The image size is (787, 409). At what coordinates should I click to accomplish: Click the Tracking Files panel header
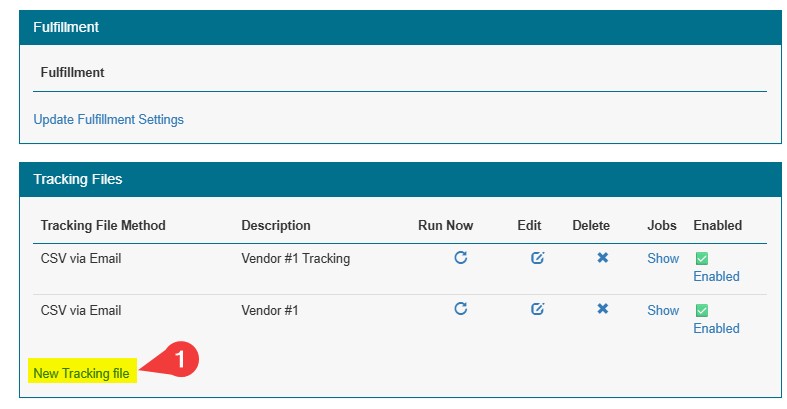[399, 179]
